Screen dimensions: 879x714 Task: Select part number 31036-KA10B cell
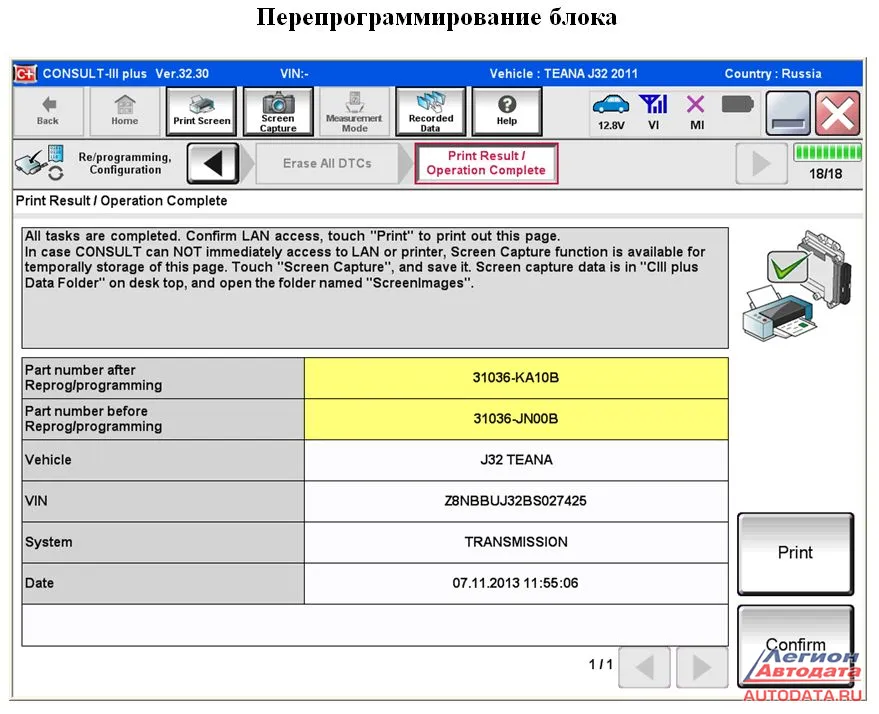[516, 378]
